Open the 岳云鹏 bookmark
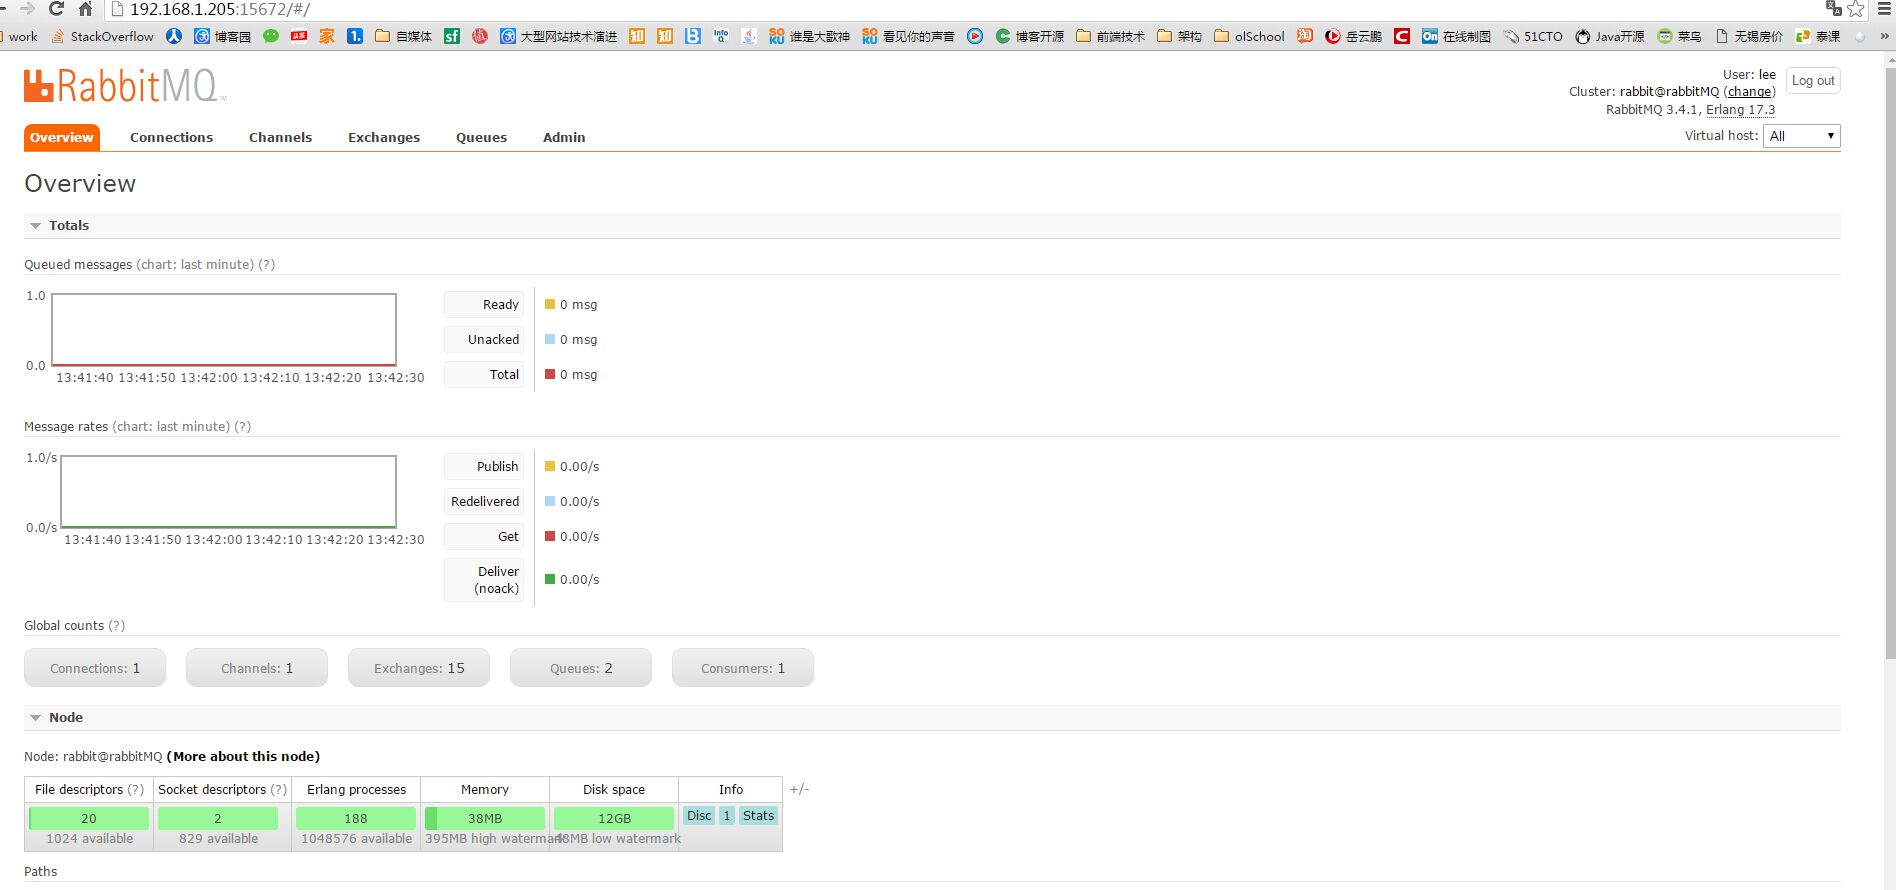 (x=1353, y=36)
